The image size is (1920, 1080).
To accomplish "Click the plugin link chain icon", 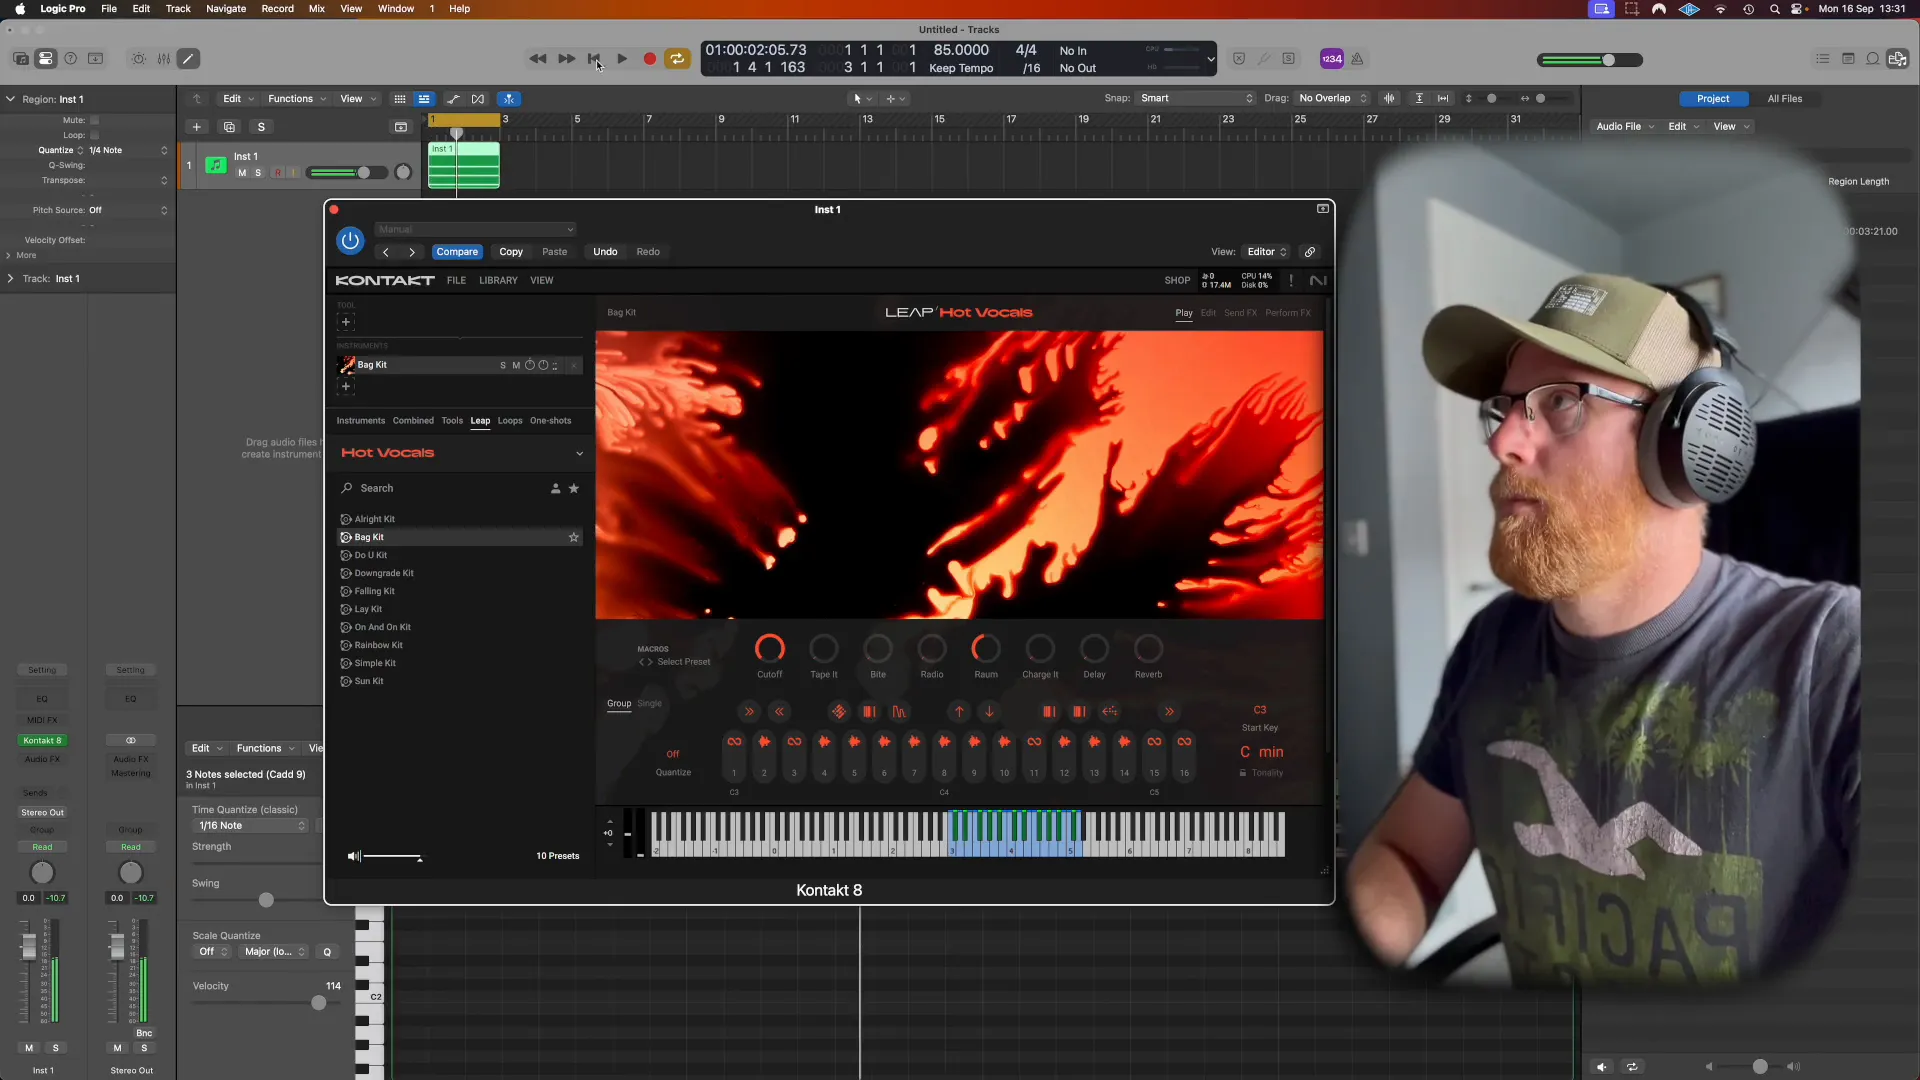I will [1310, 252].
